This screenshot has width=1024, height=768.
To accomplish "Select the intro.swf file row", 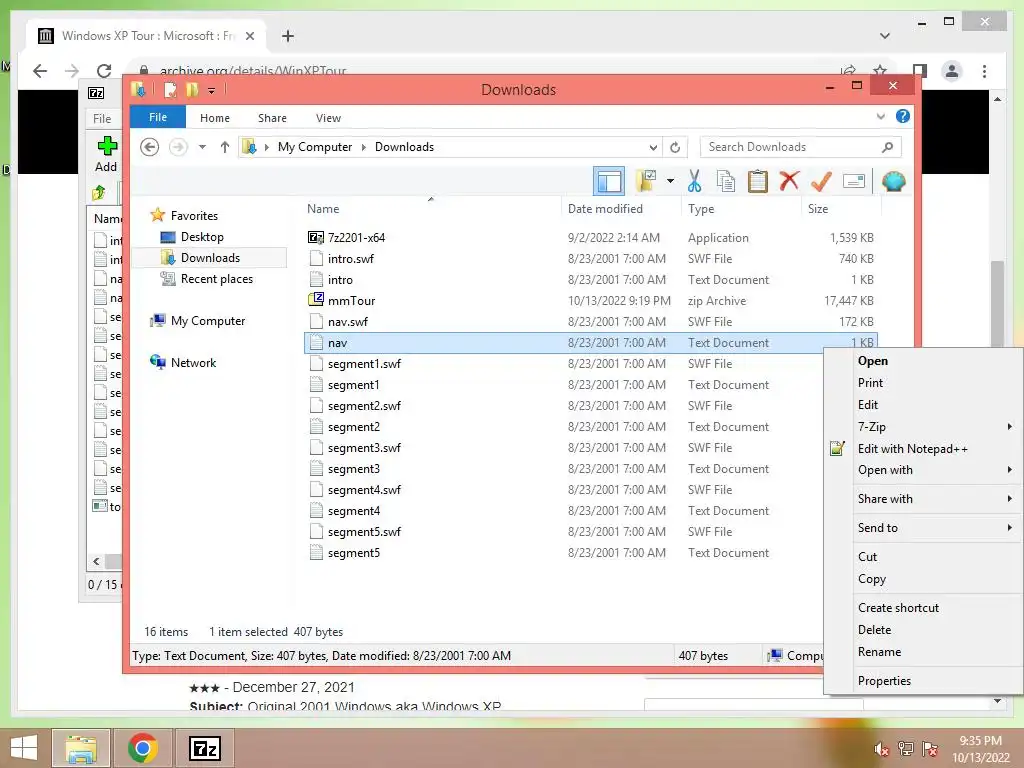I will point(590,259).
